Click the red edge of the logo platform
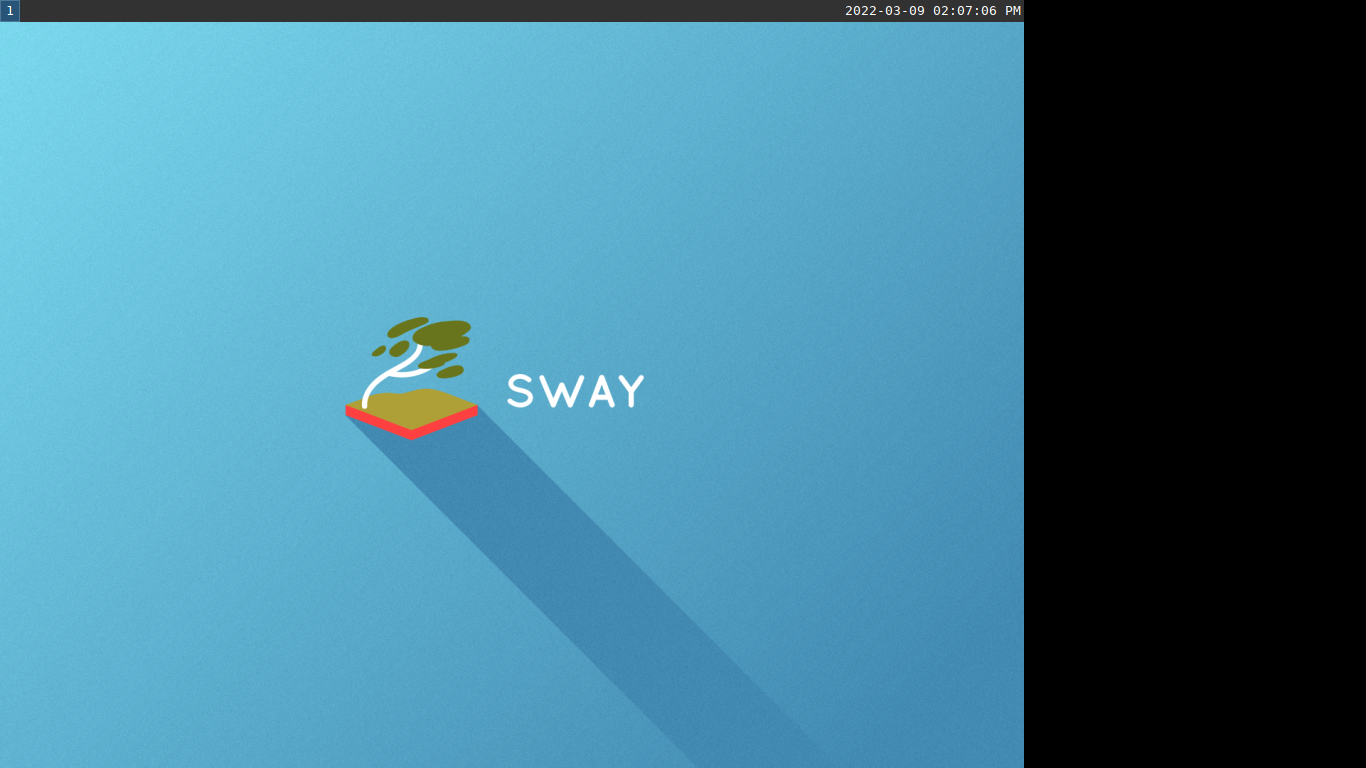This screenshot has width=1366, height=768. 411,424
